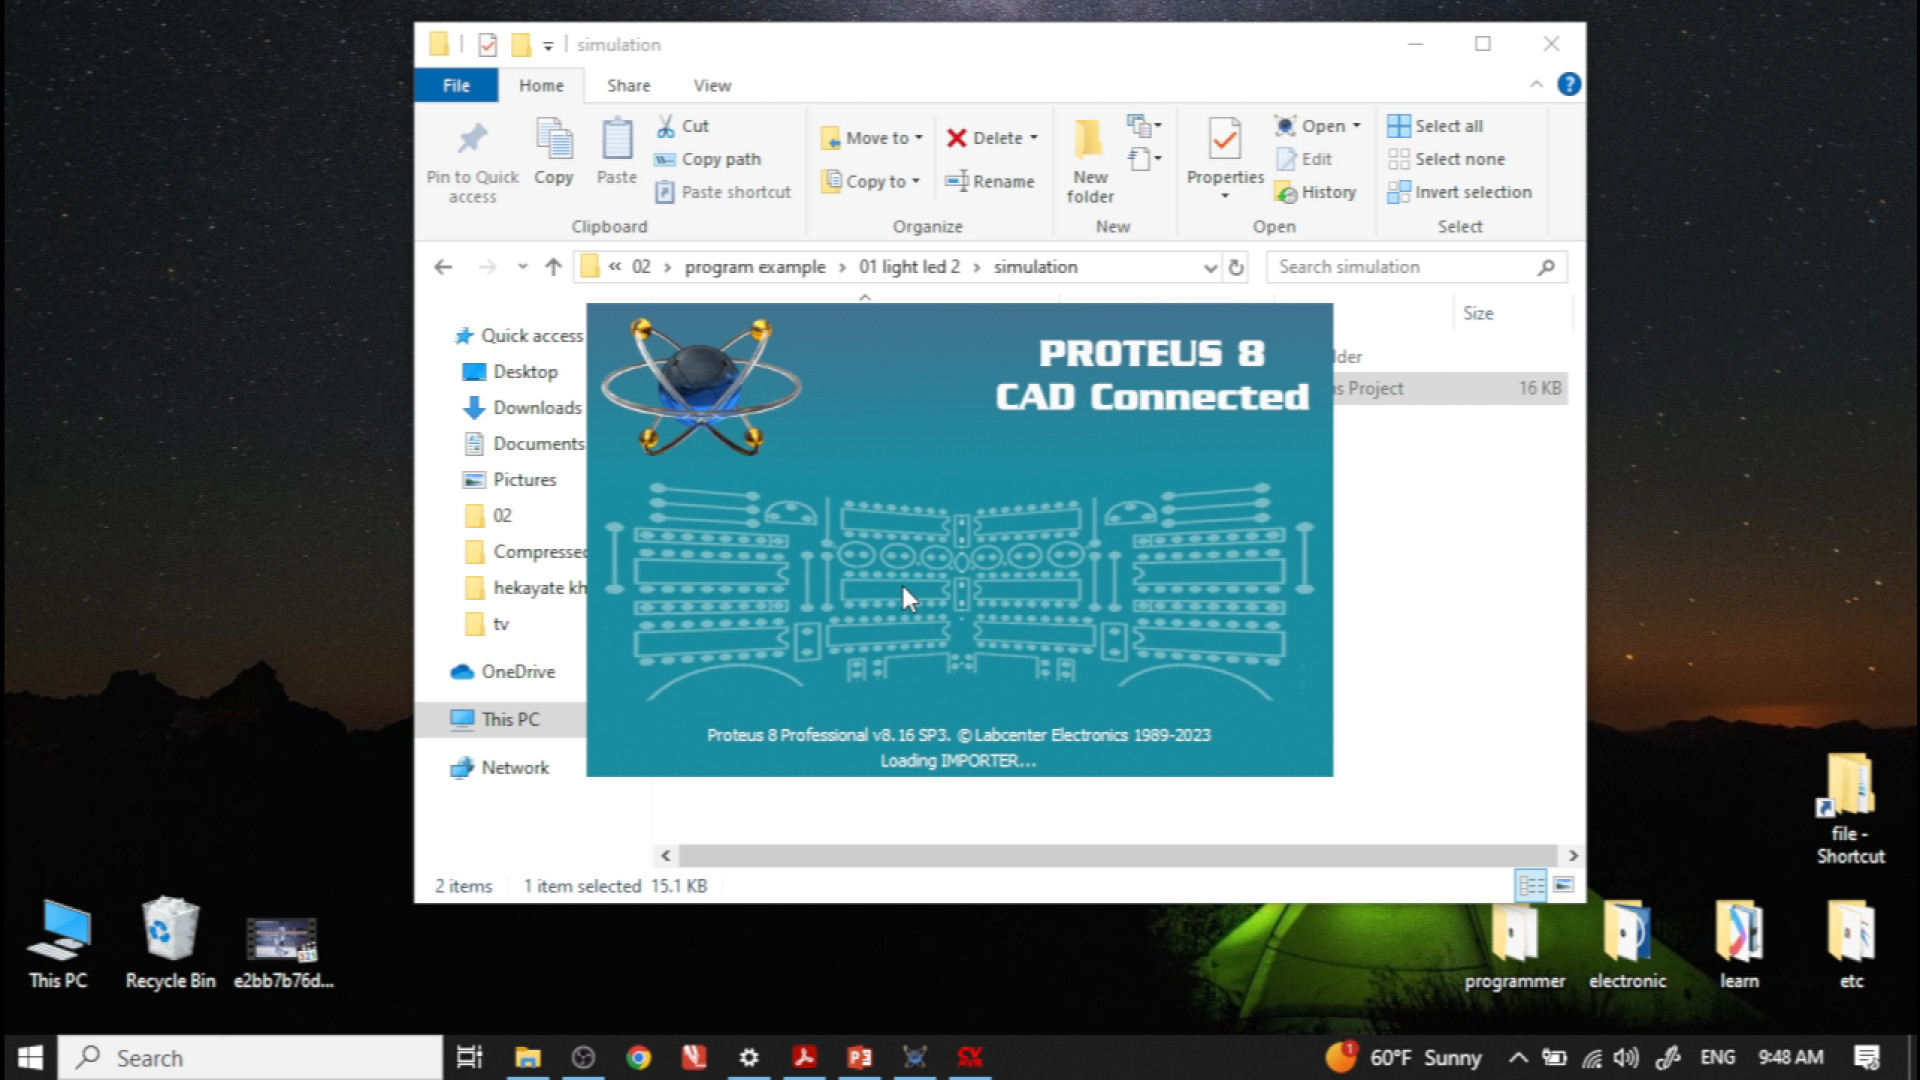Open the notification center icon
The image size is (1920, 1080).
pos(1866,1057)
